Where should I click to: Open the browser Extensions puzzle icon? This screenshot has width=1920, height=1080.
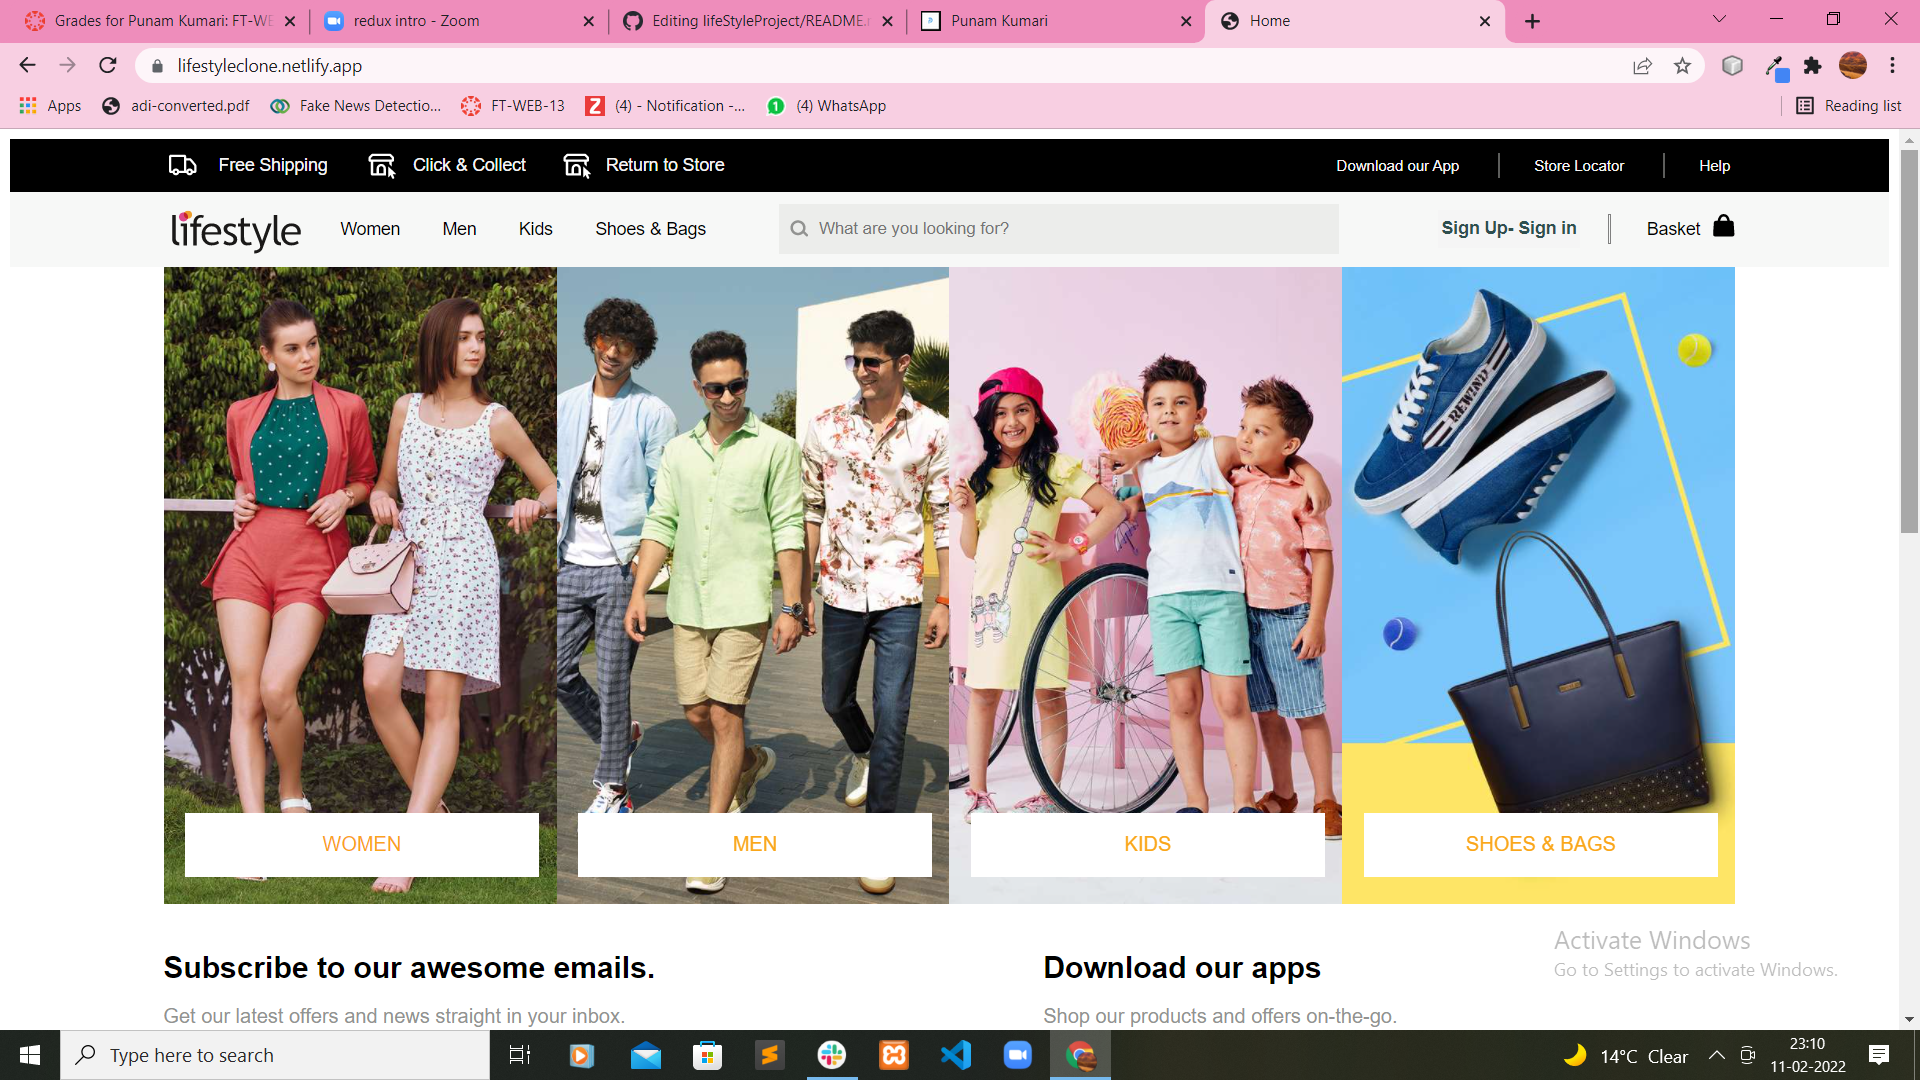point(1814,66)
